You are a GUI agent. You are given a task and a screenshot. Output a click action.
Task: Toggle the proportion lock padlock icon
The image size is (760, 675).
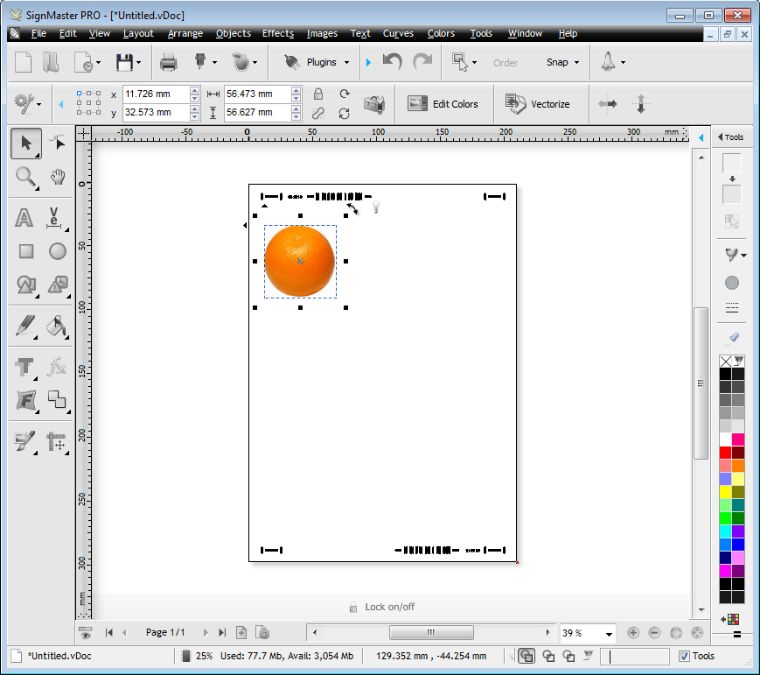click(x=318, y=94)
